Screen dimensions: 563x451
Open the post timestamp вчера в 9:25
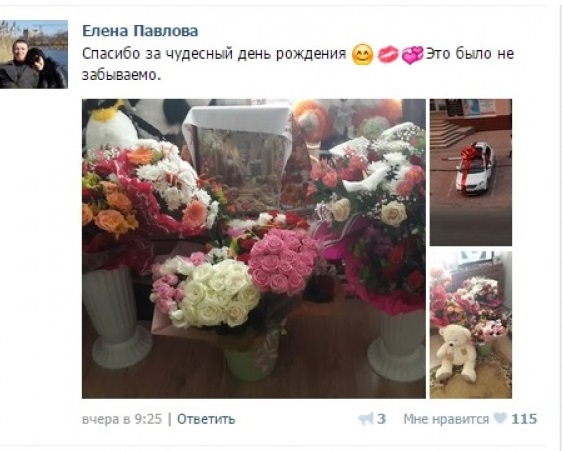pyautogui.click(x=122, y=419)
